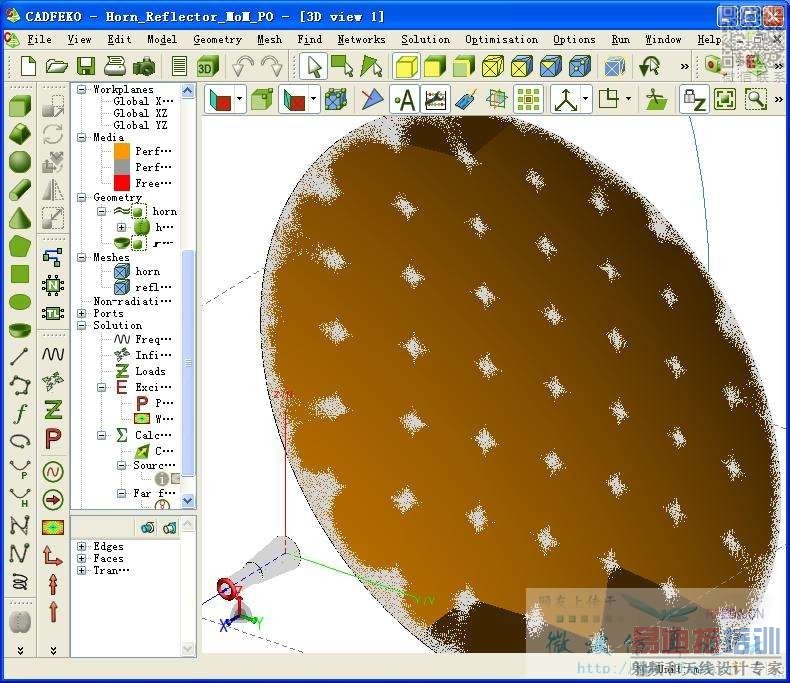Open the Run menu
790x683 pixels.
click(620, 39)
